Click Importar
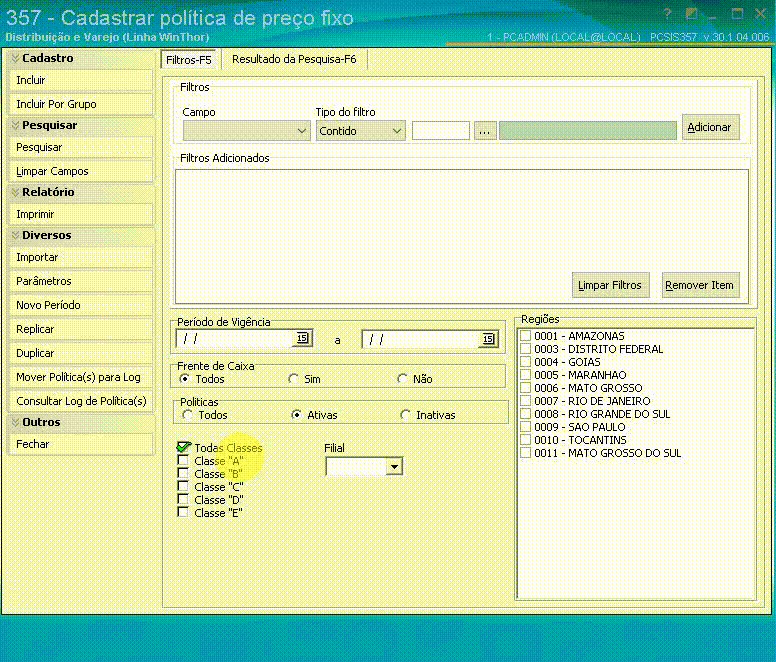The image size is (776, 662). [81, 257]
